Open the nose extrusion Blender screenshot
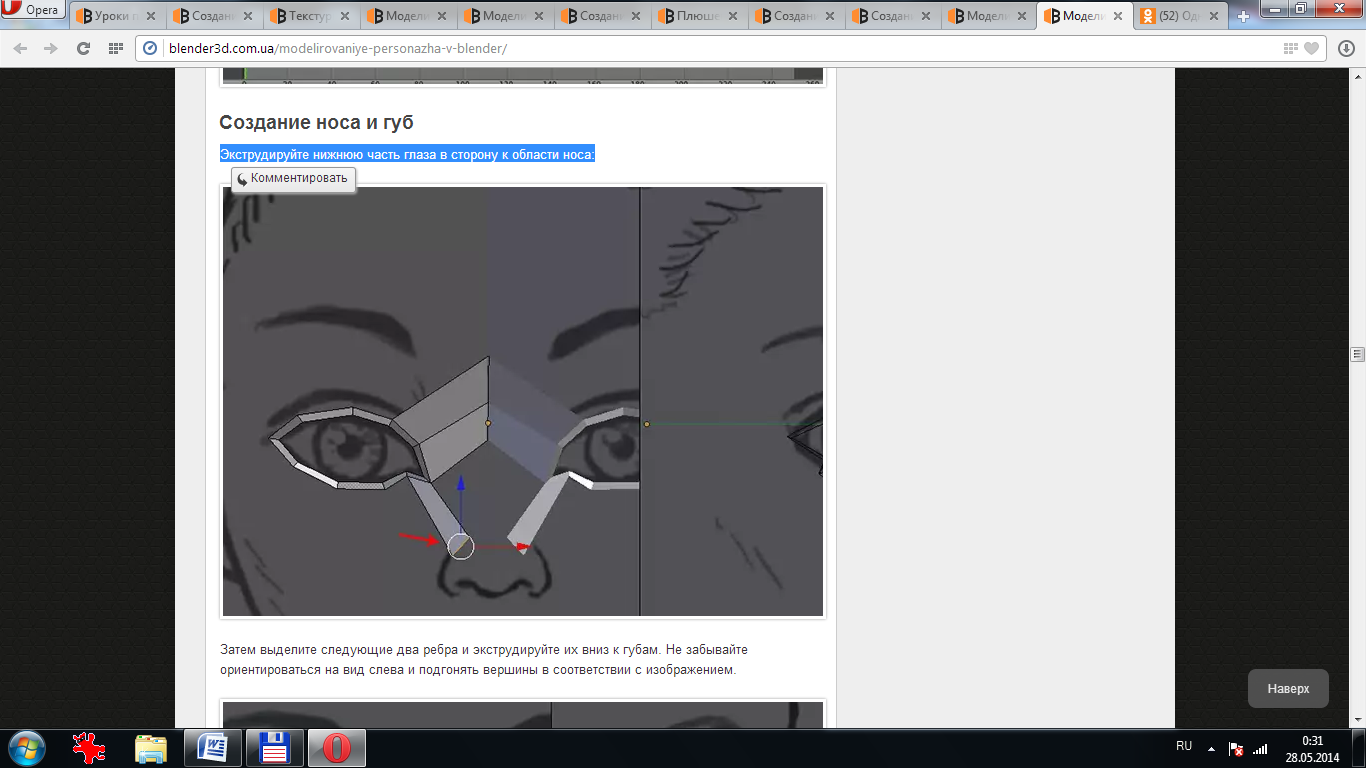 click(523, 401)
